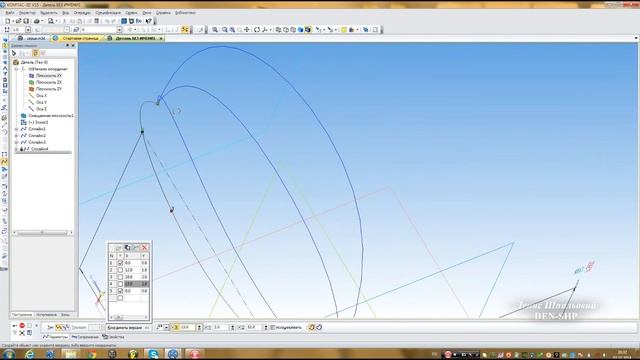
Task: Uncheck the checkbox in vertex row 1
Action: pyautogui.click(x=120, y=263)
